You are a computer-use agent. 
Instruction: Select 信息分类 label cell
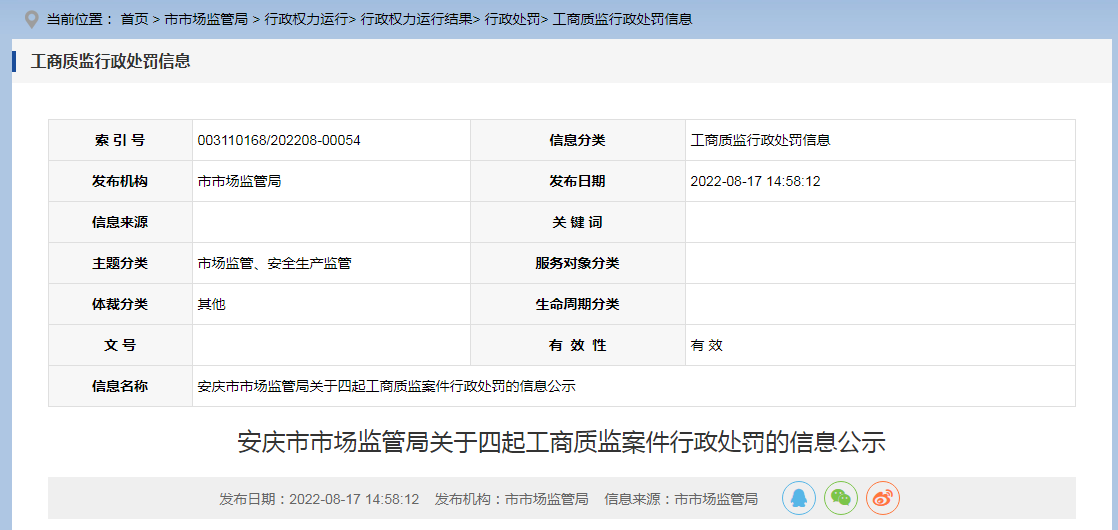coord(578,141)
